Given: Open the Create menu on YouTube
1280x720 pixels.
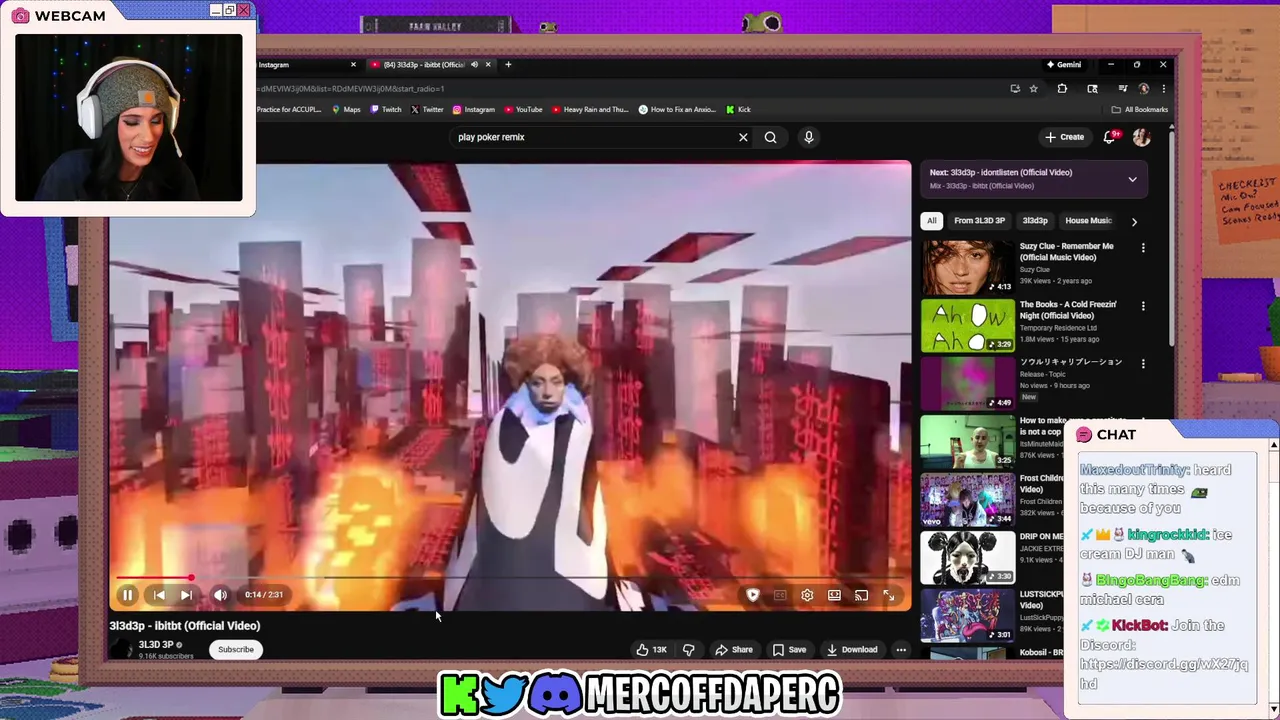Looking at the screenshot, I should click(1065, 137).
